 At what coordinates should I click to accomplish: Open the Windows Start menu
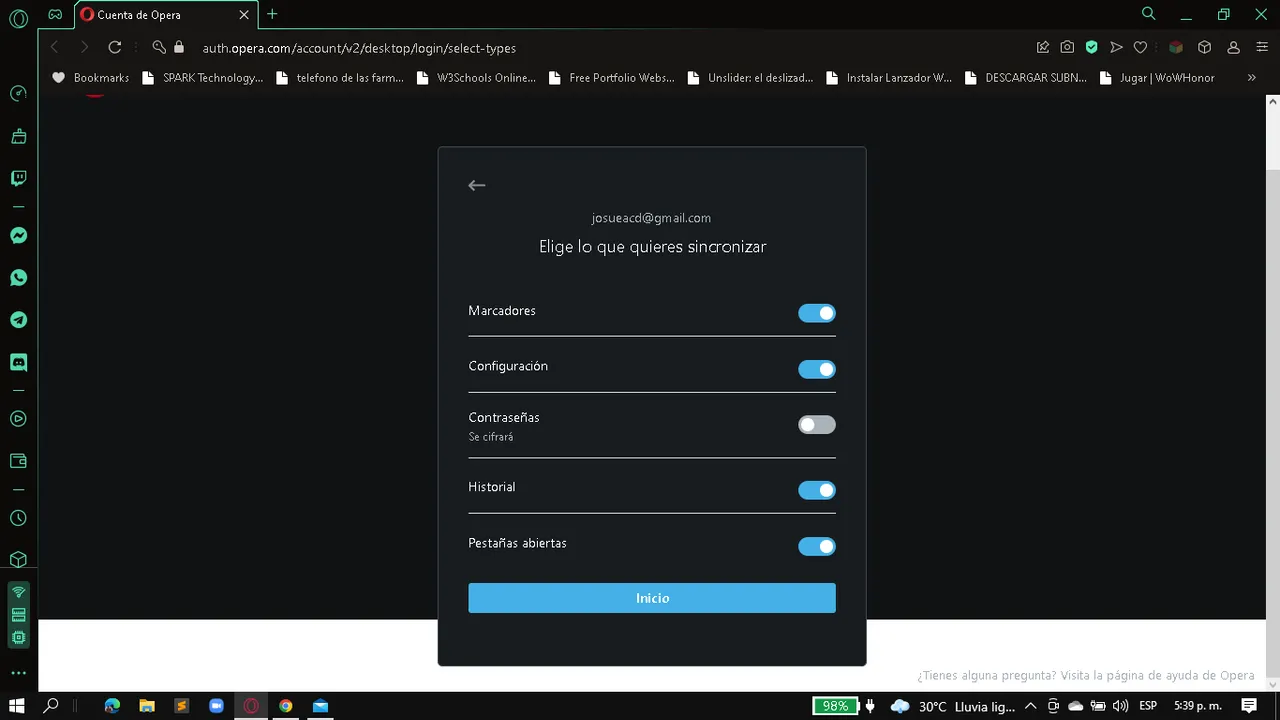click(x=17, y=706)
